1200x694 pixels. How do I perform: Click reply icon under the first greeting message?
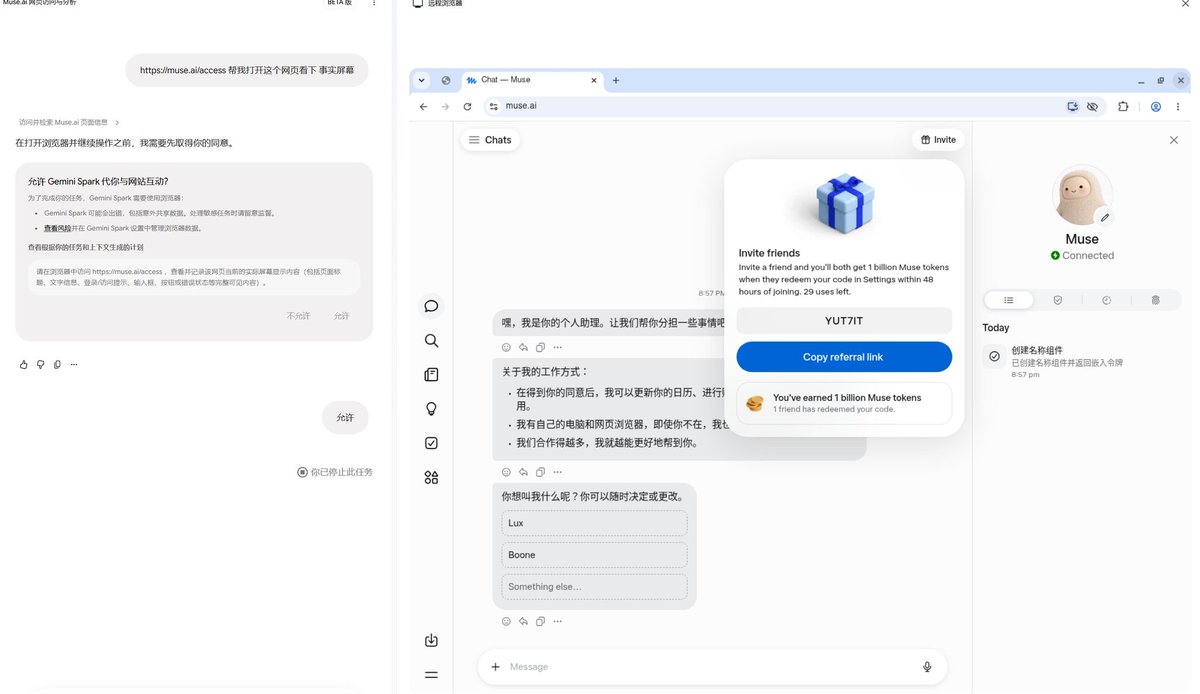coord(523,347)
